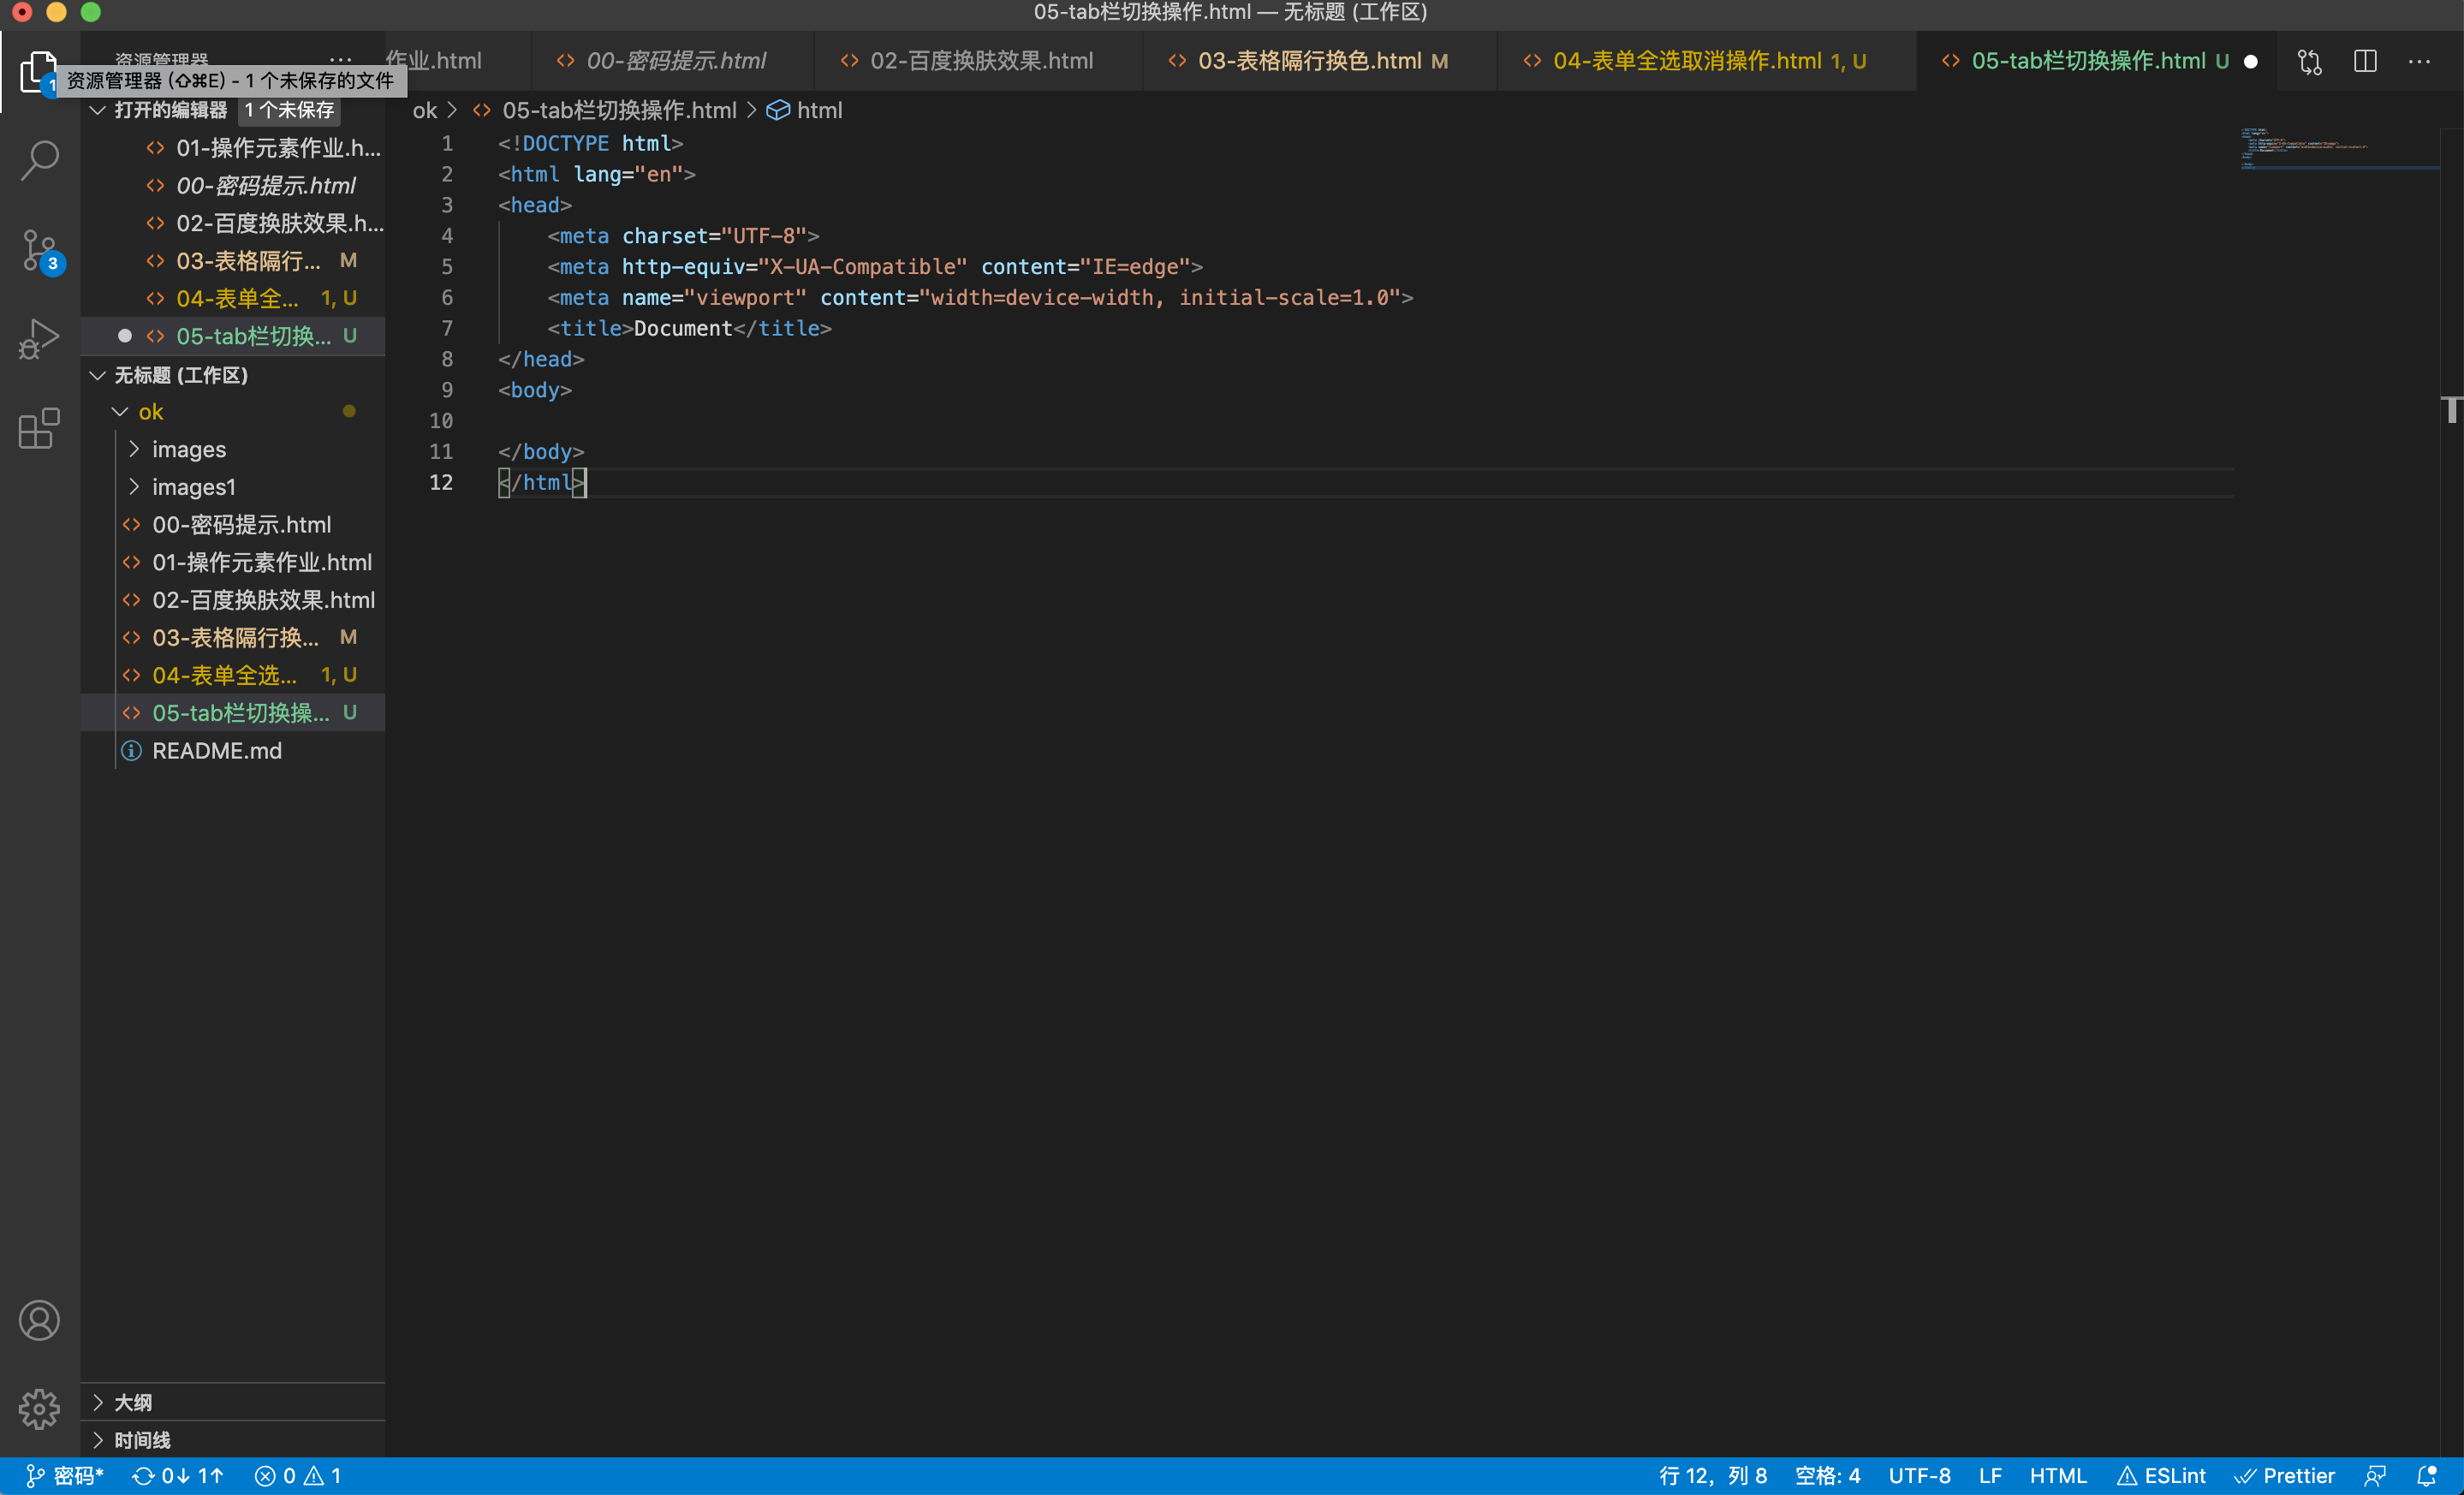The height and width of the screenshot is (1495, 2464).
Task: Open the feedback icon in status bar
Action: 2375,1476
